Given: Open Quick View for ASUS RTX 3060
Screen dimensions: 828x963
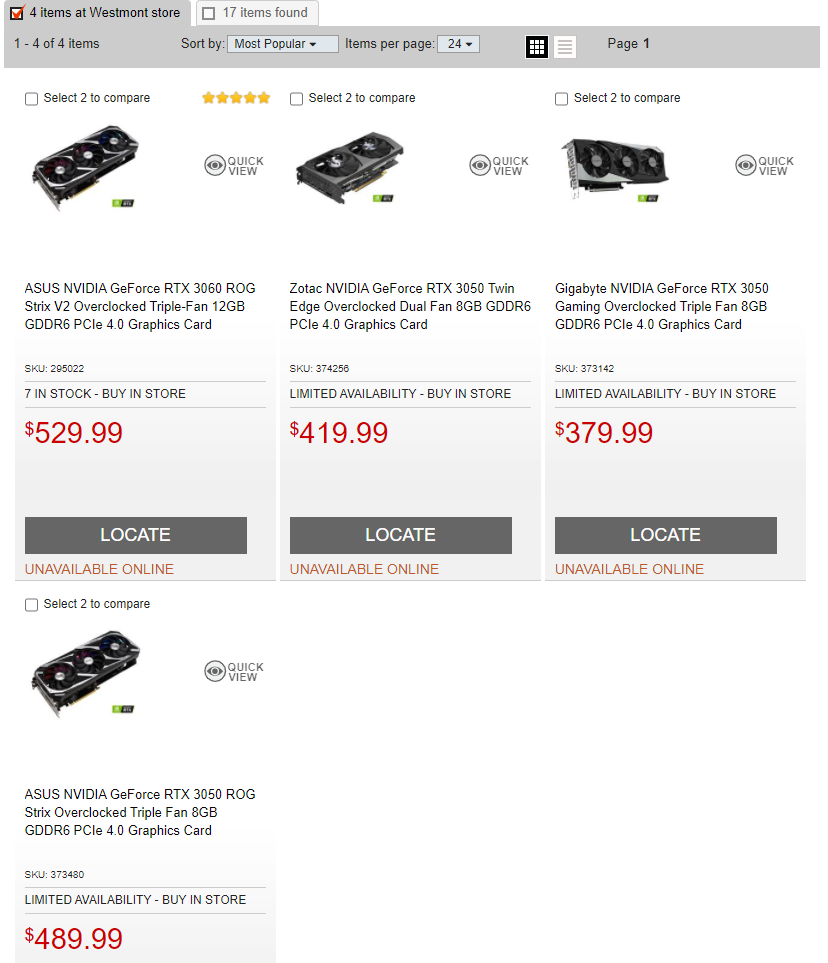Looking at the screenshot, I should click(234, 165).
